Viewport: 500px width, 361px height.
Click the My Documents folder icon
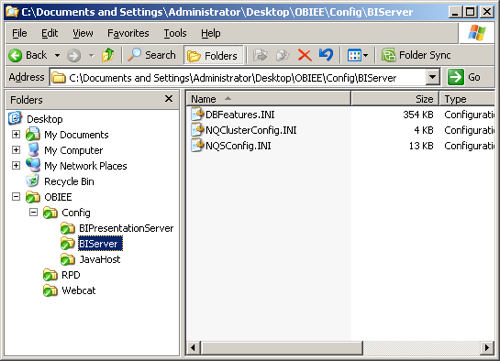click(33, 134)
